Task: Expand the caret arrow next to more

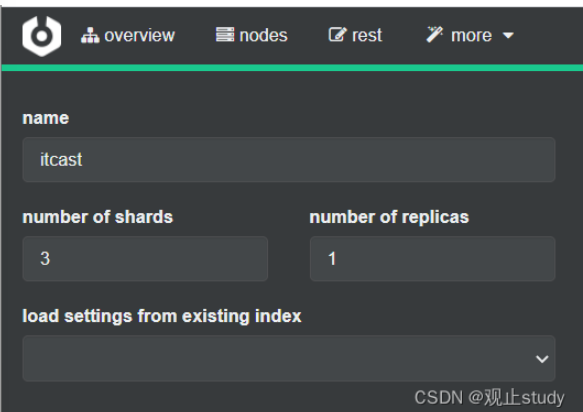Action: 508,36
